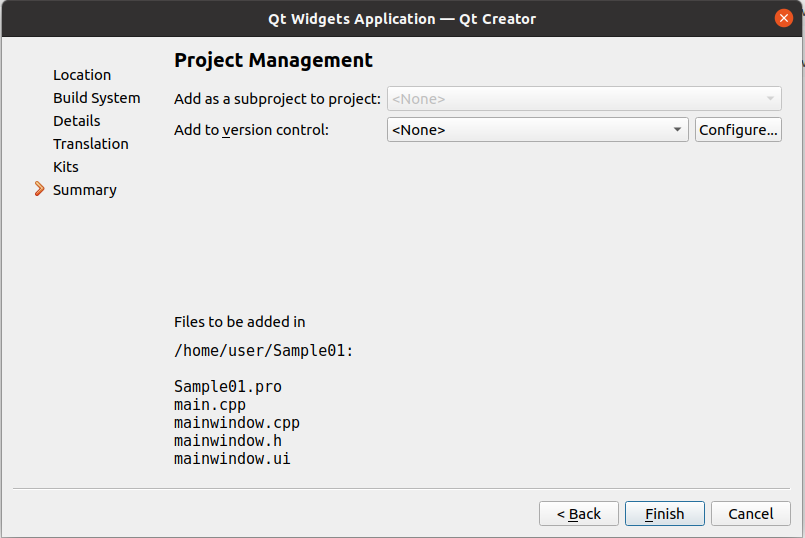
Task: Expand the version control dropdown
Action: pyautogui.click(x=537, y=130)
